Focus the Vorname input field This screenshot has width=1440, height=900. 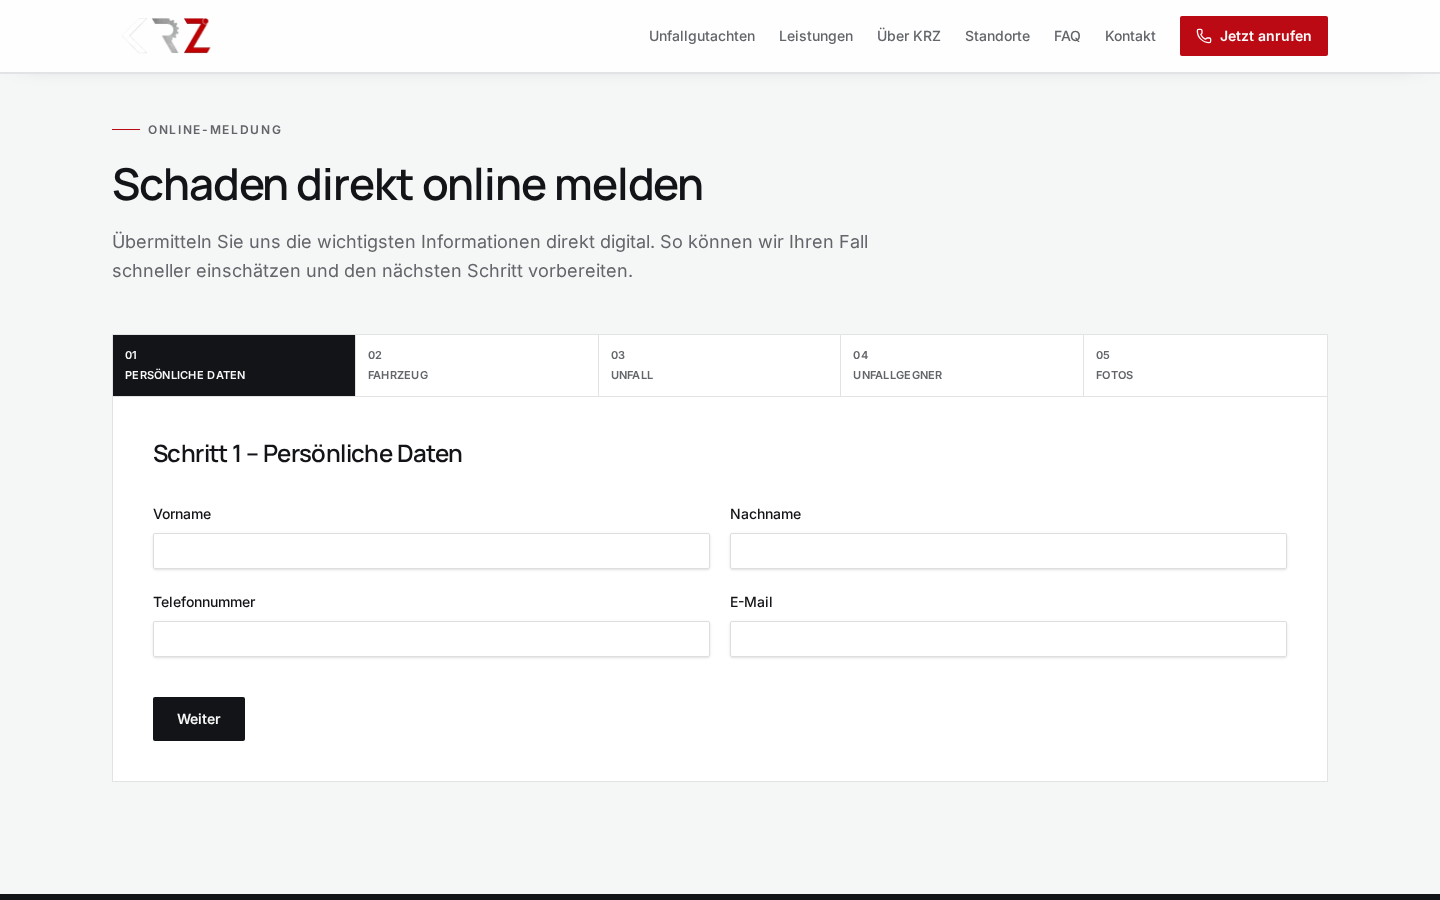point(431,551)
